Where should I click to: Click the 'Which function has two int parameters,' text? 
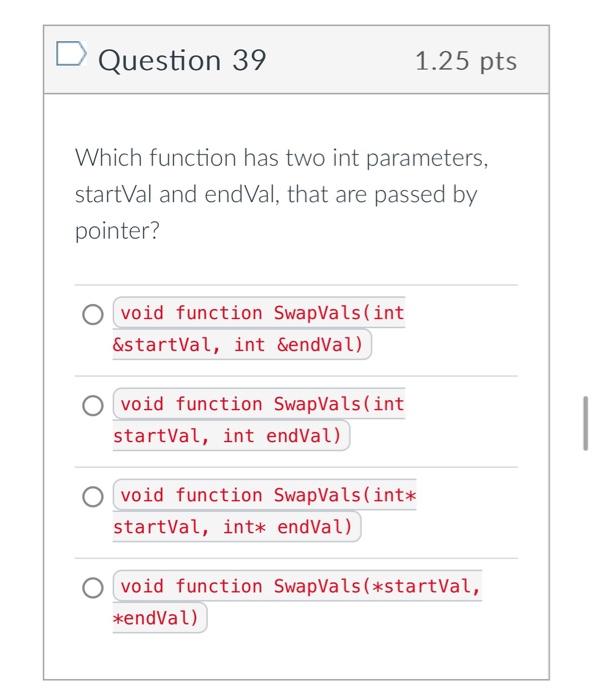coord(282,158)
